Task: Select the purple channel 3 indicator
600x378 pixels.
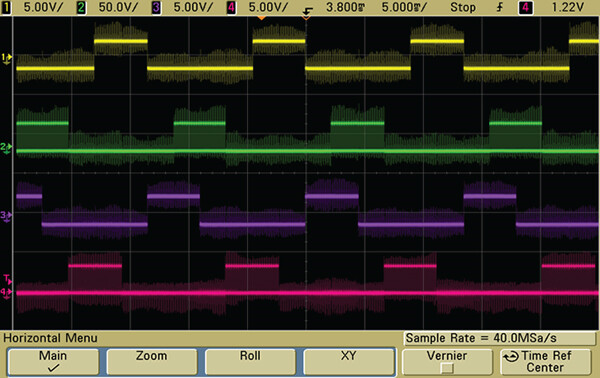Action: tap(156, 7)
